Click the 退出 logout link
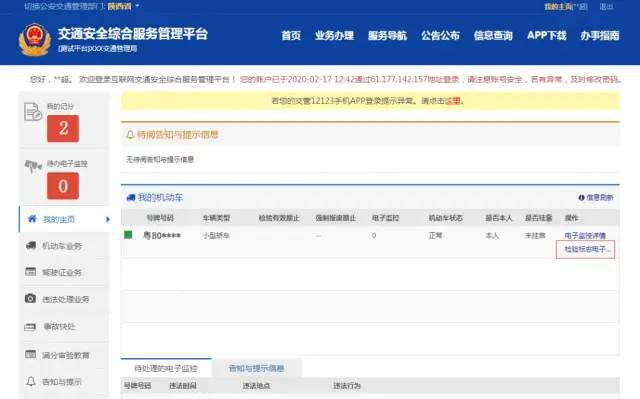The width and height of the screenshot is (640, 399). coord(606,7)
